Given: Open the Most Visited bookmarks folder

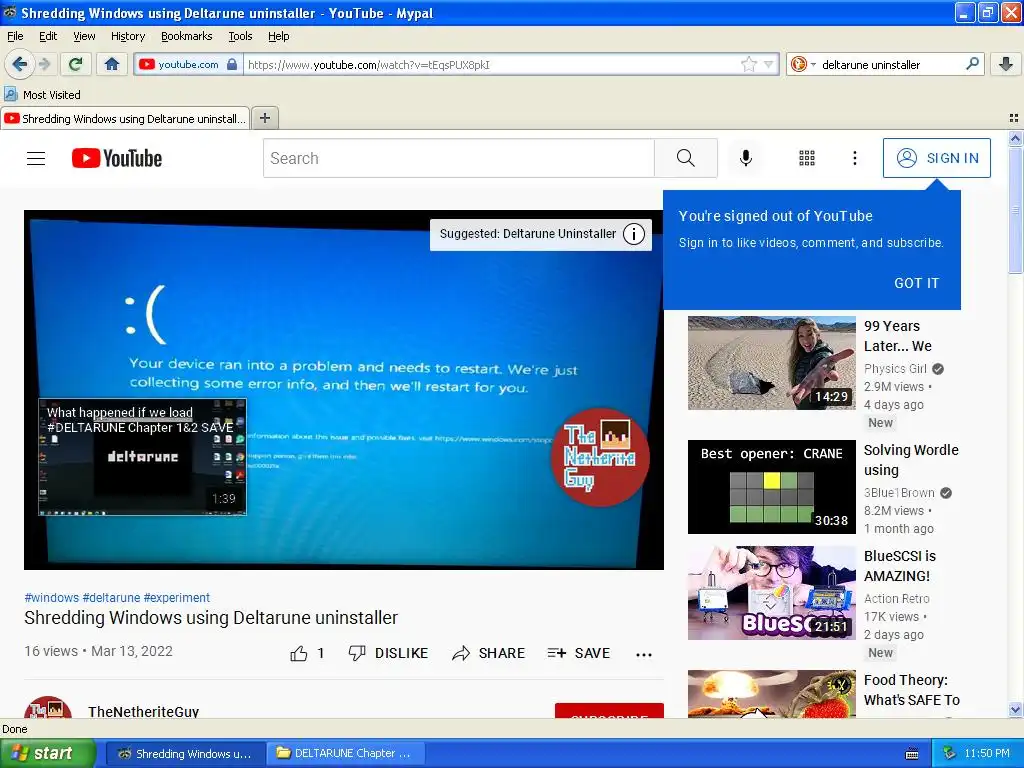Looking at the screenshot, I should click(x=42, y=95).
